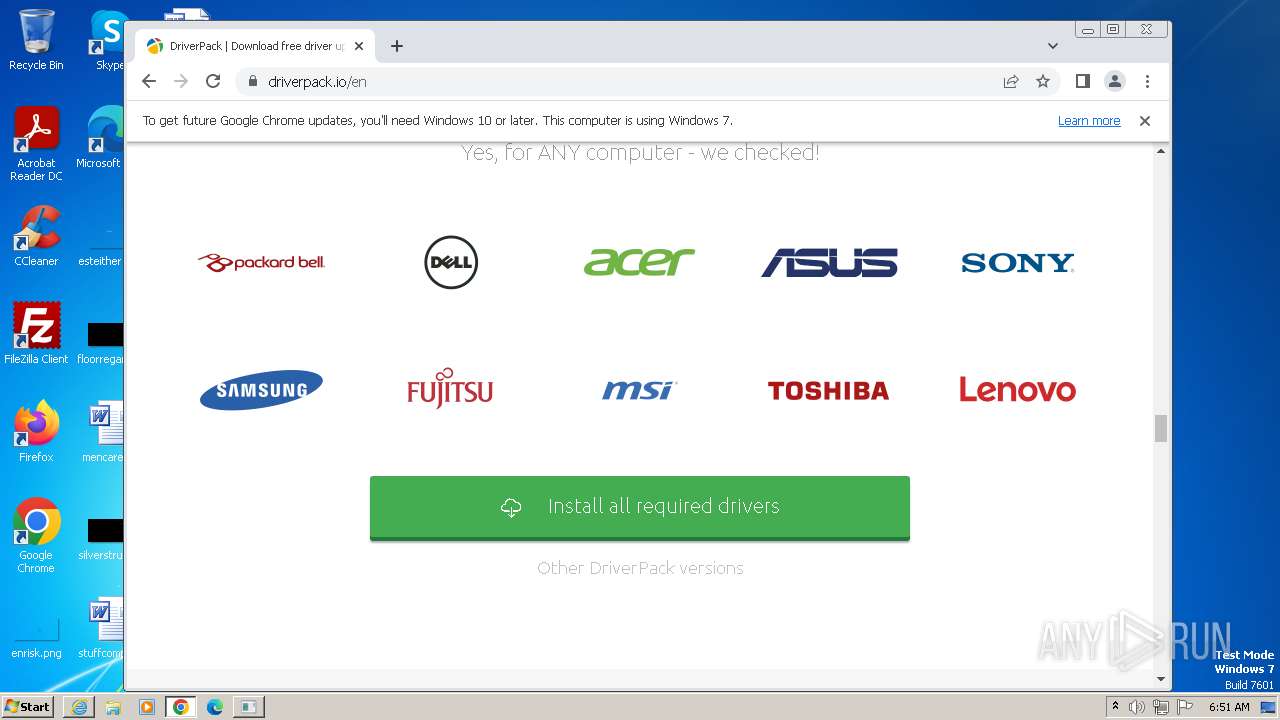Click the Samsung logo
This screenshot has width=1280, height=720.
click(261, 390)
